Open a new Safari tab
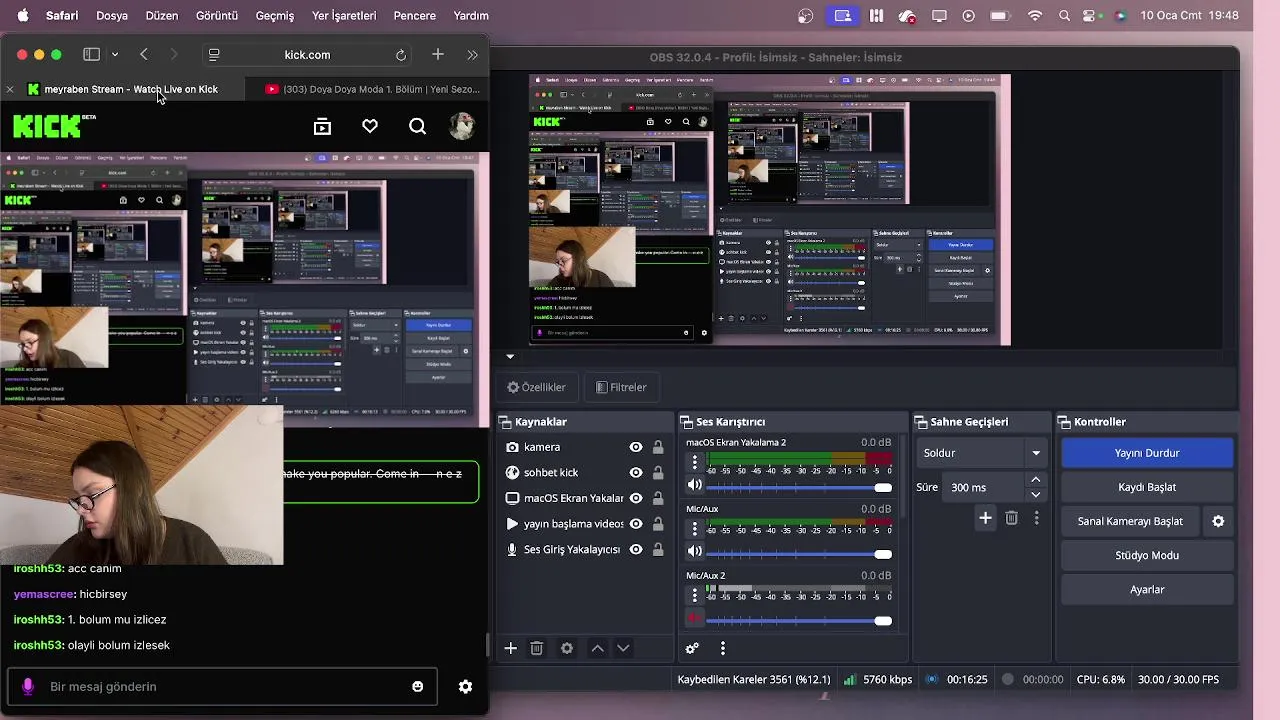1280x720 pixels. (437, 54)
